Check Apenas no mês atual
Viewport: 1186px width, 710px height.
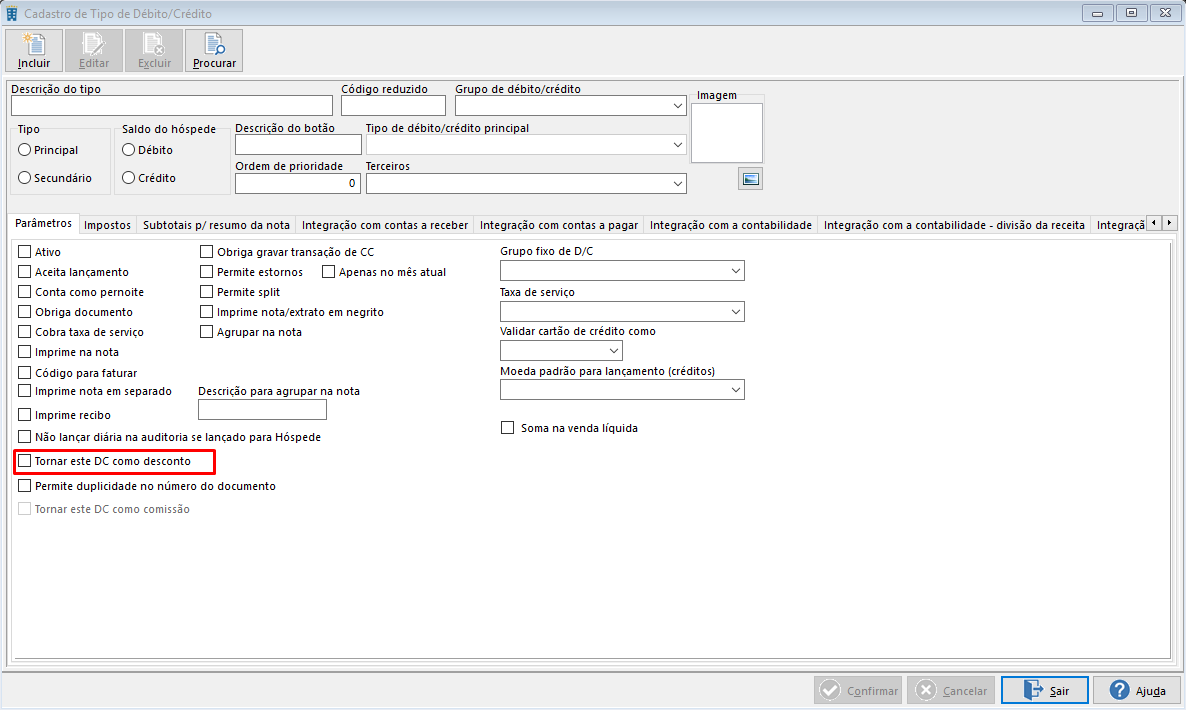click(328, 271)
